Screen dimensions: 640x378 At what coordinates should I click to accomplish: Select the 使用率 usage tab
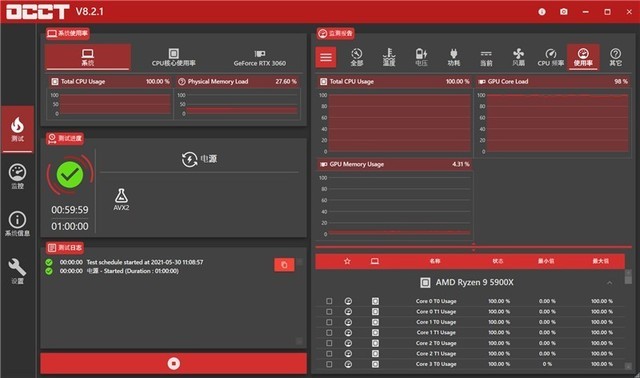coord(583,57)
